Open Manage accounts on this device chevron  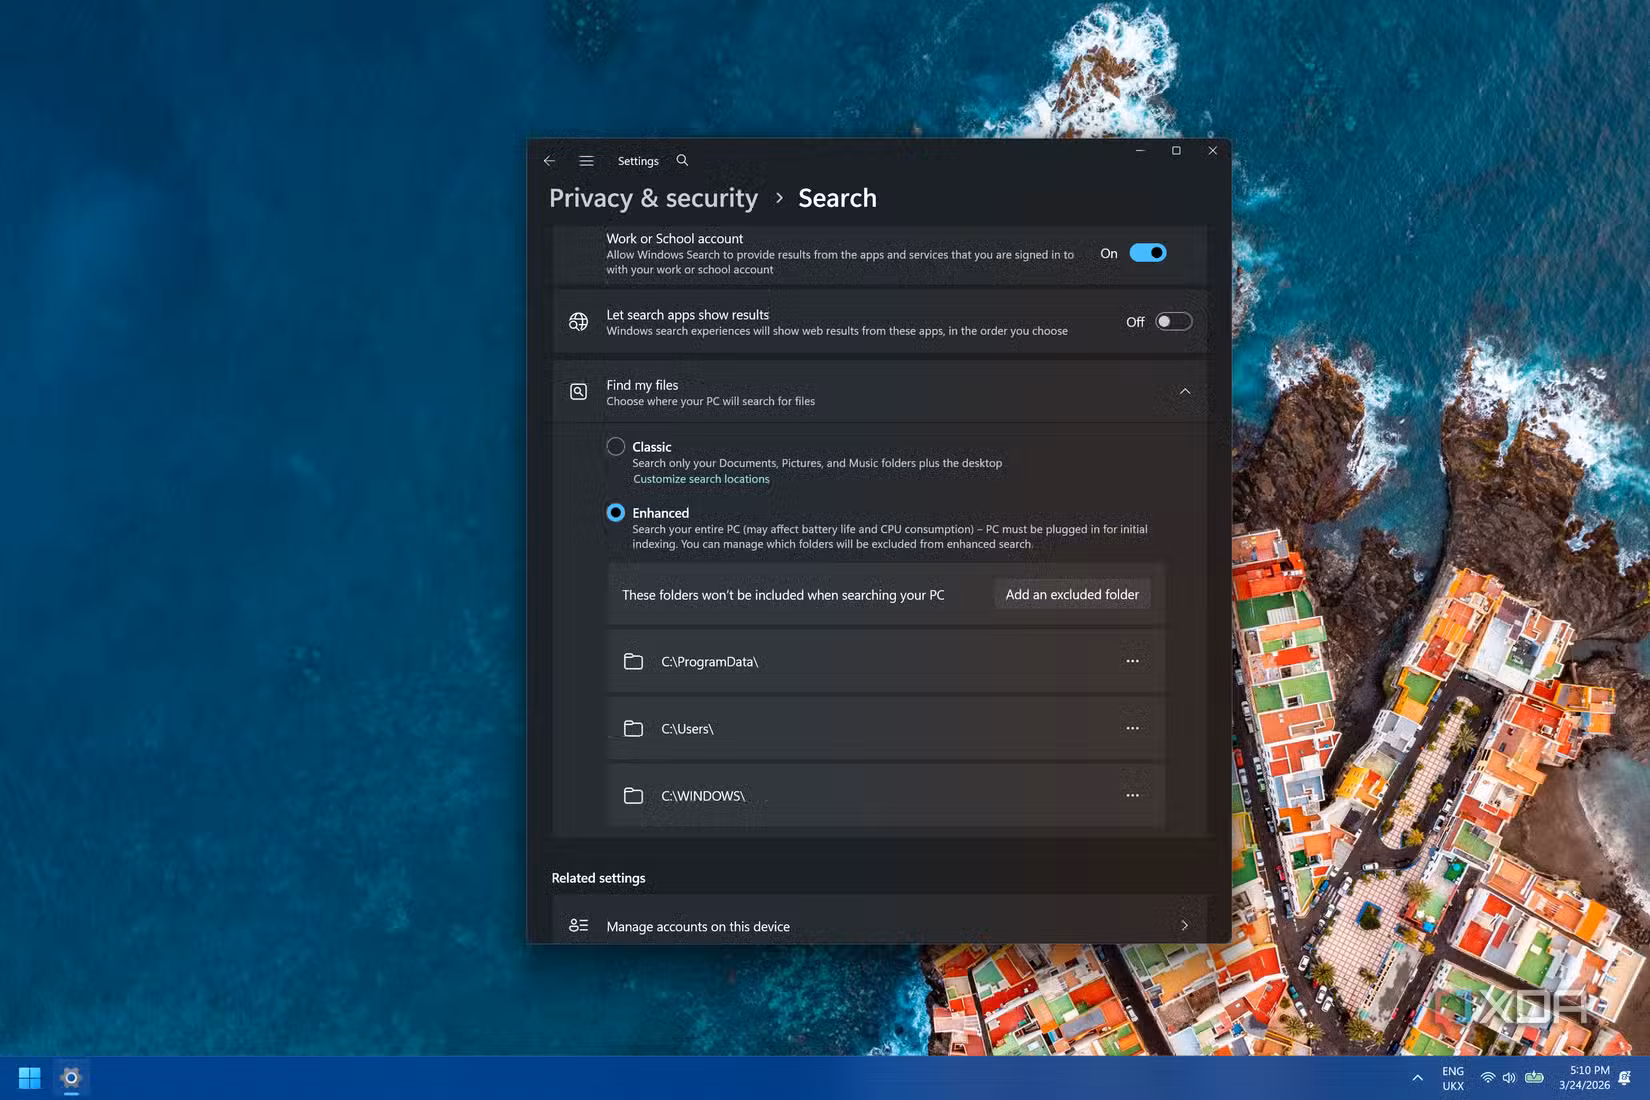click(1185, 926)
